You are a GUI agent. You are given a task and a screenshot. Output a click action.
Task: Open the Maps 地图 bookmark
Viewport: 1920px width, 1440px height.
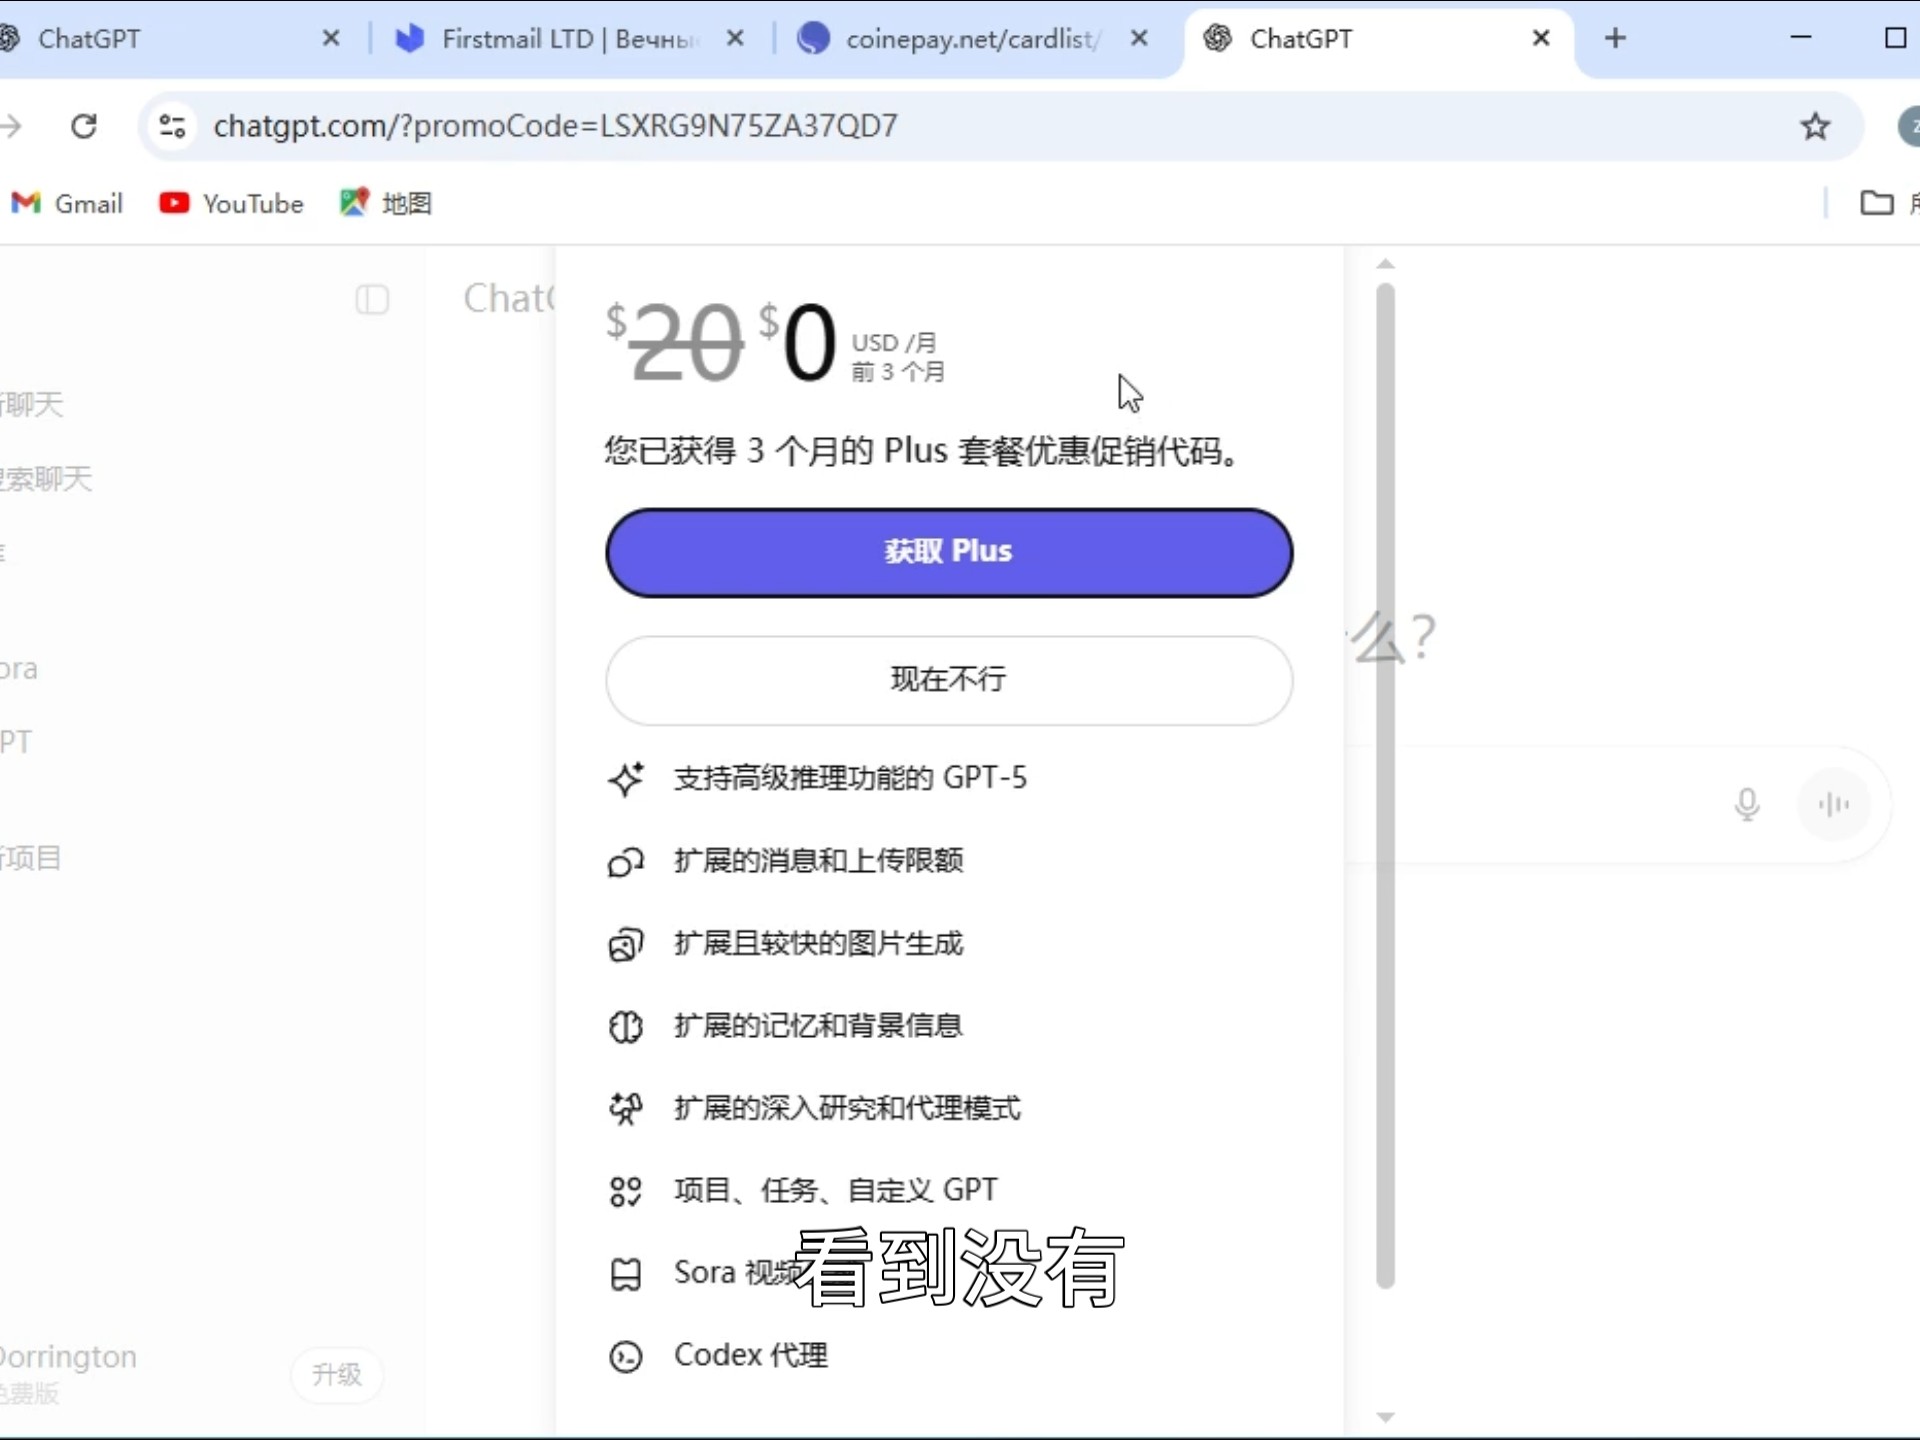click(x=386, y=203)
